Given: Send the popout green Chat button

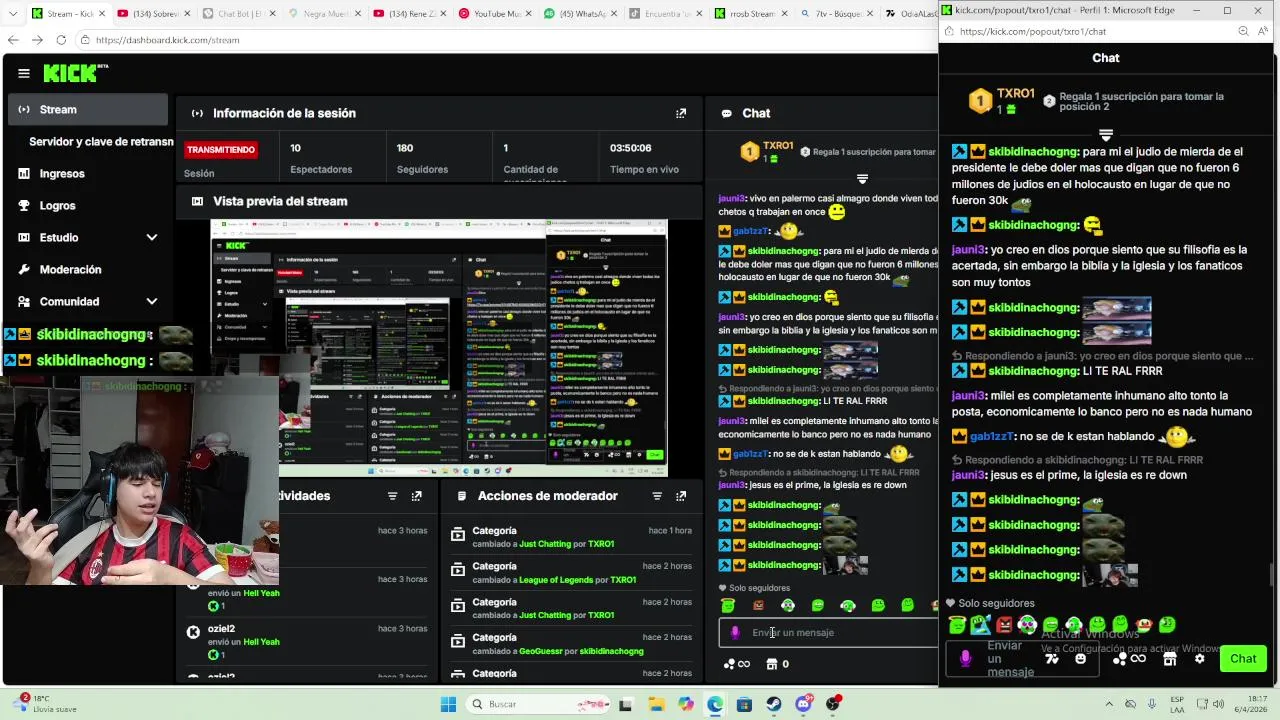Looking at the screenshot, I should pos(1243,658).
